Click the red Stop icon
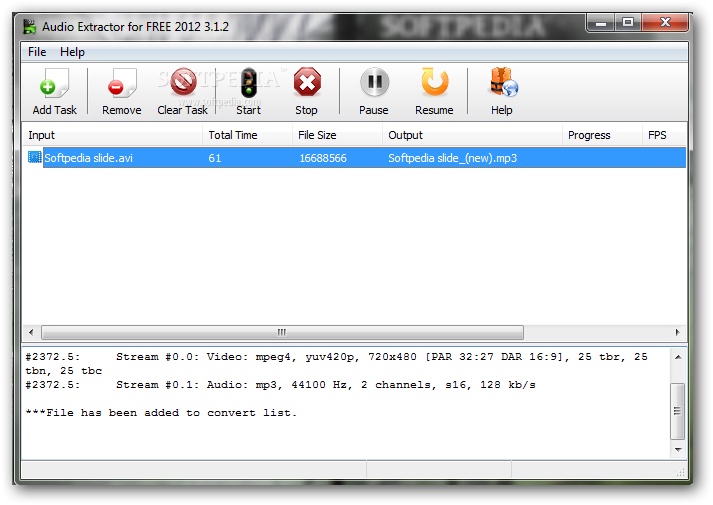713x505 pixels. pos(307,82)
